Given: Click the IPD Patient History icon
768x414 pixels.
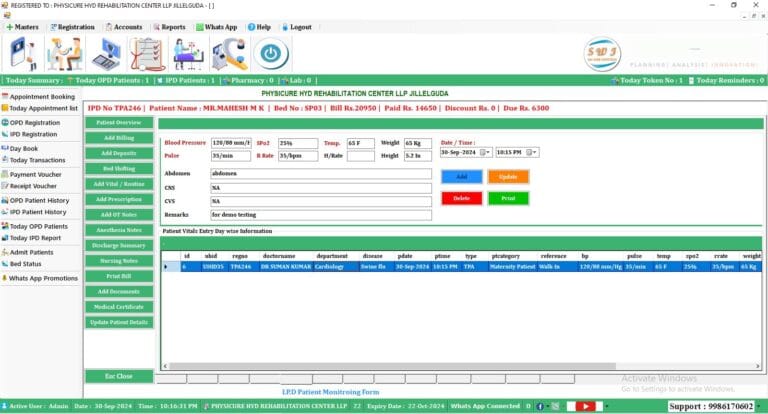Looking at the screenshot, I should coord(5,212).
